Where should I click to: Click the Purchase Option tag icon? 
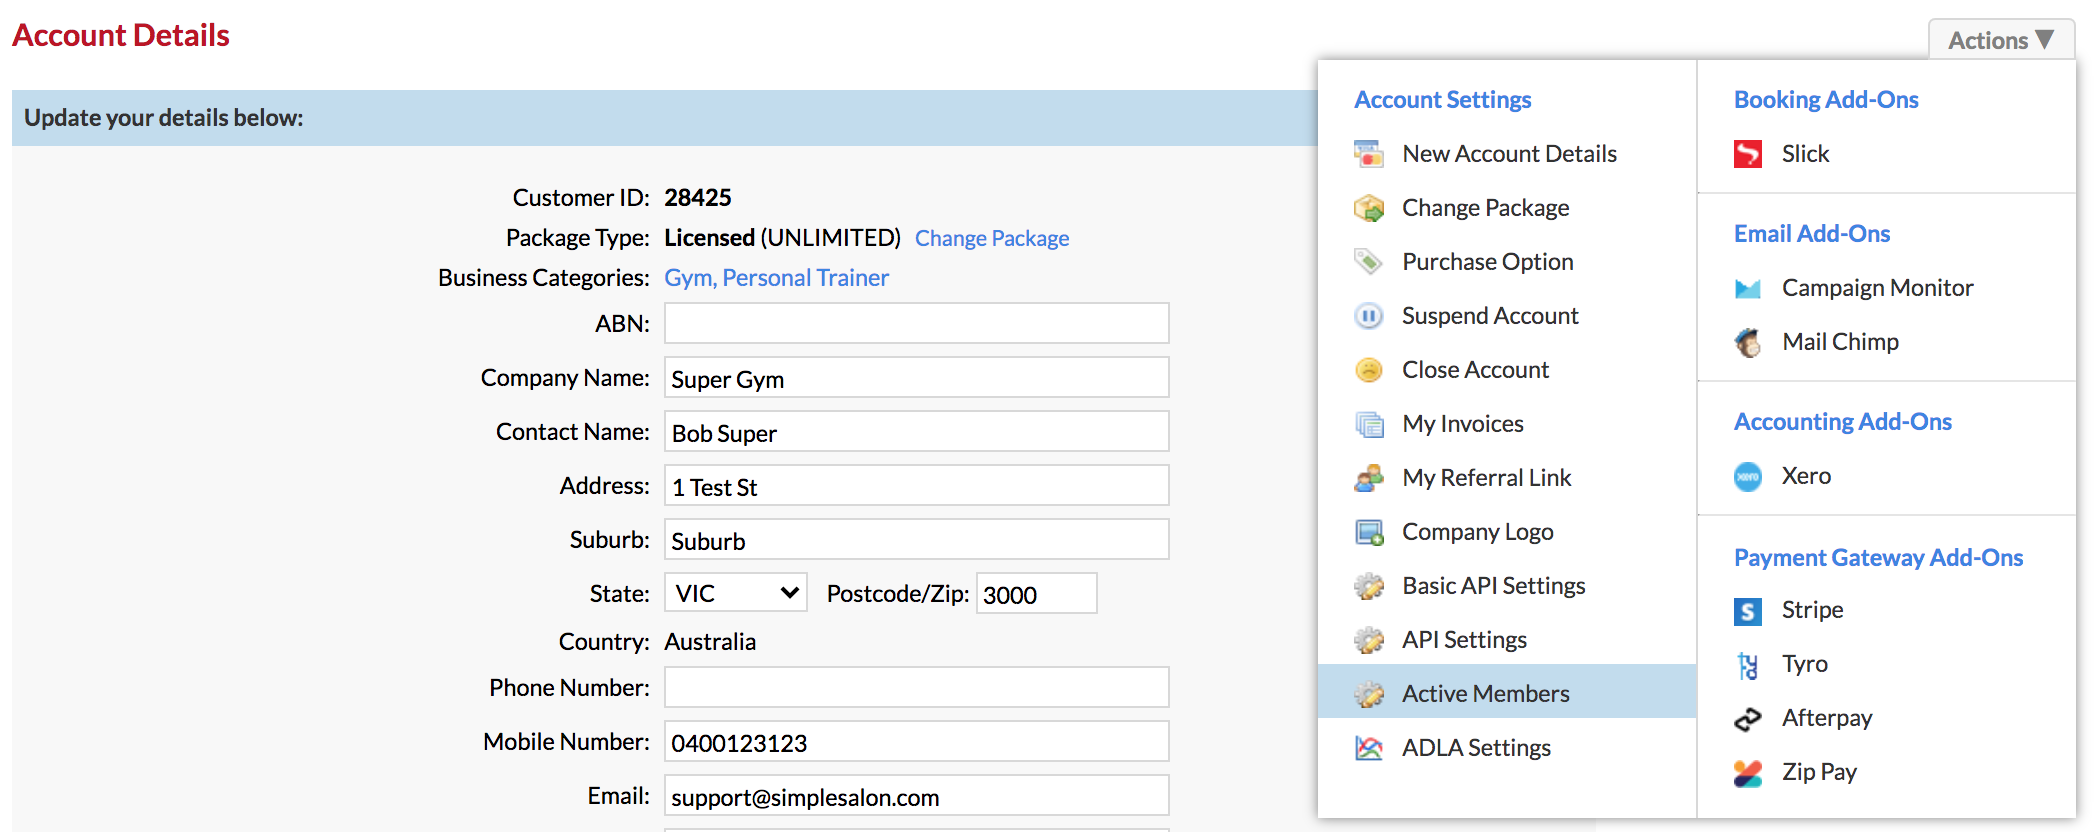pos(1368,262)
